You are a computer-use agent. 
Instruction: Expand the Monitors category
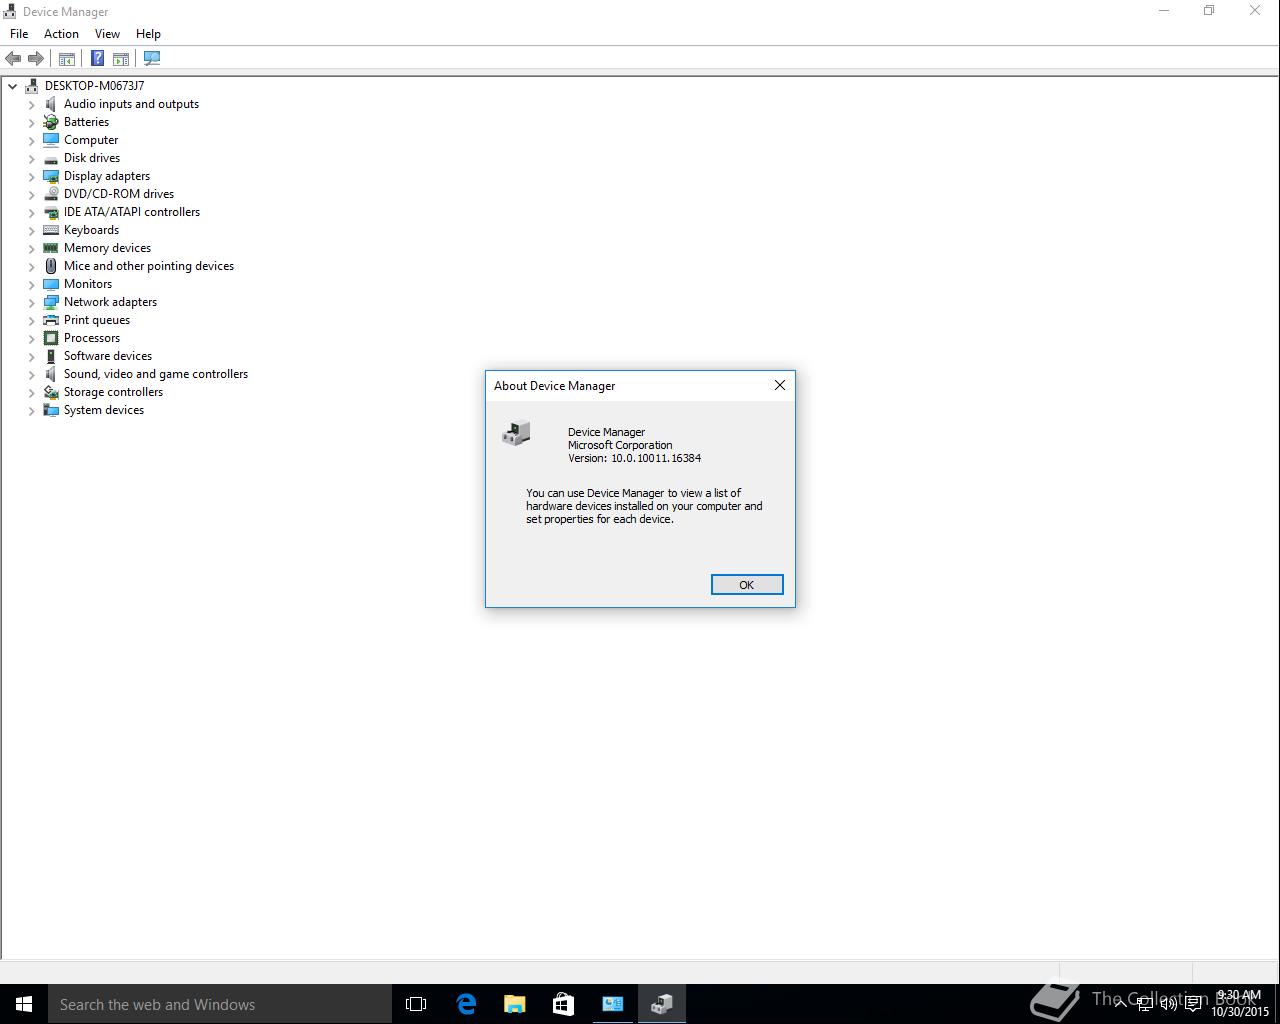(32, 284)
